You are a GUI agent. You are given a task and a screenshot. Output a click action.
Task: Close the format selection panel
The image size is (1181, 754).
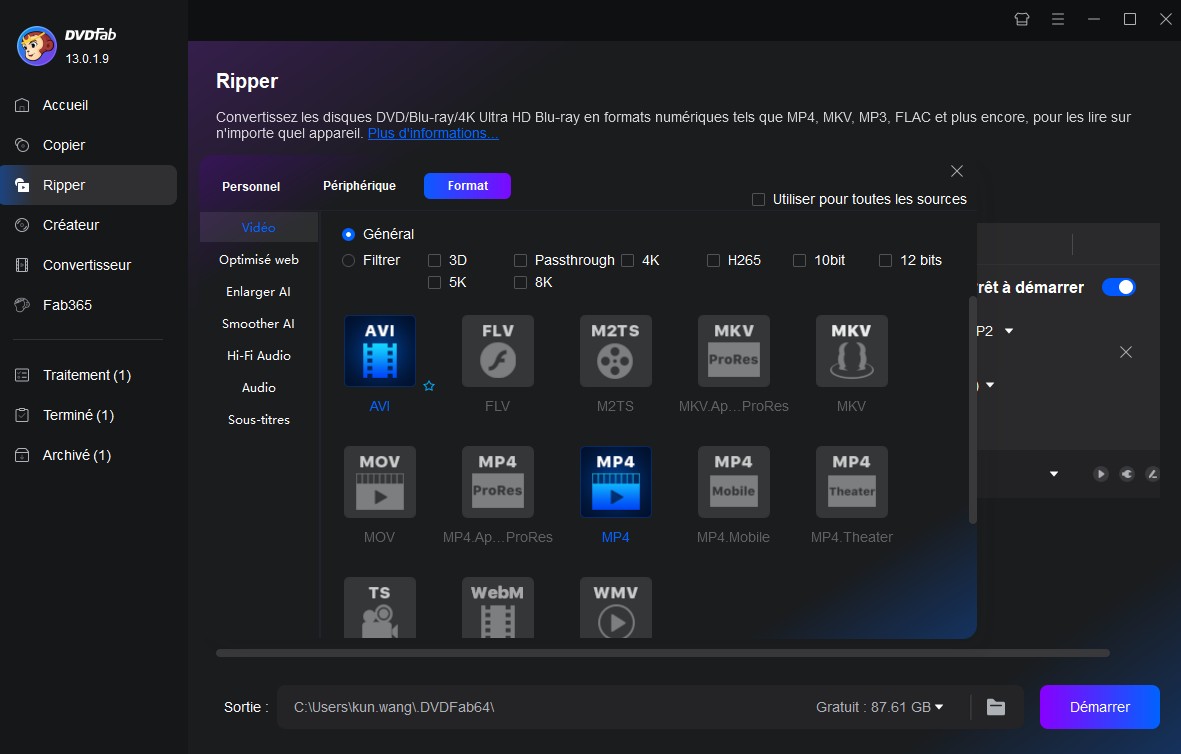[957, 171]
